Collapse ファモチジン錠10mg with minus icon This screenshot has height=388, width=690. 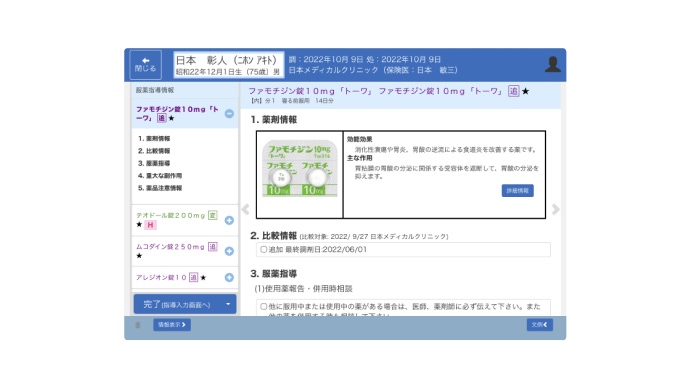pyautogui.click(x=229, y=113)
